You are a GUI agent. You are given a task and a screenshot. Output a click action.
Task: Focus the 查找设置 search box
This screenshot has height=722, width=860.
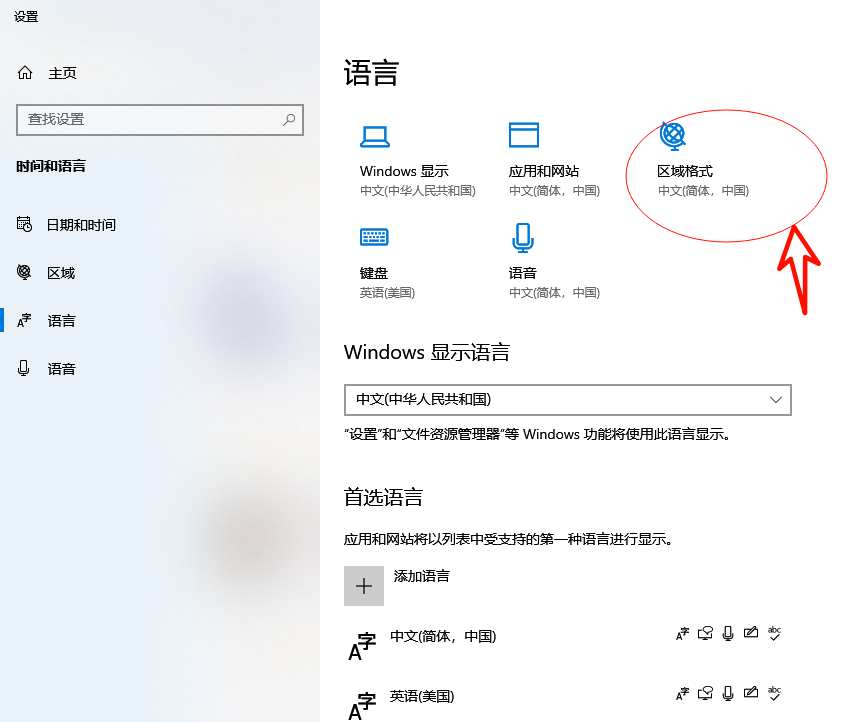160,120
